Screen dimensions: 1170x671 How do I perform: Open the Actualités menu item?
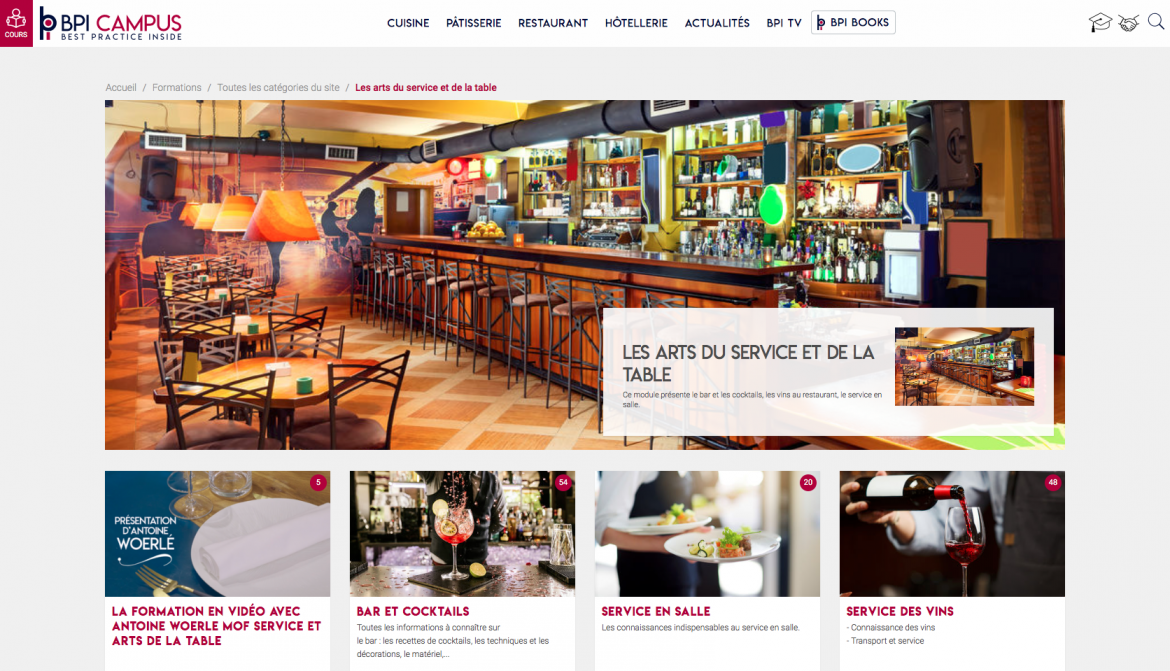click(x=717, y=23)
